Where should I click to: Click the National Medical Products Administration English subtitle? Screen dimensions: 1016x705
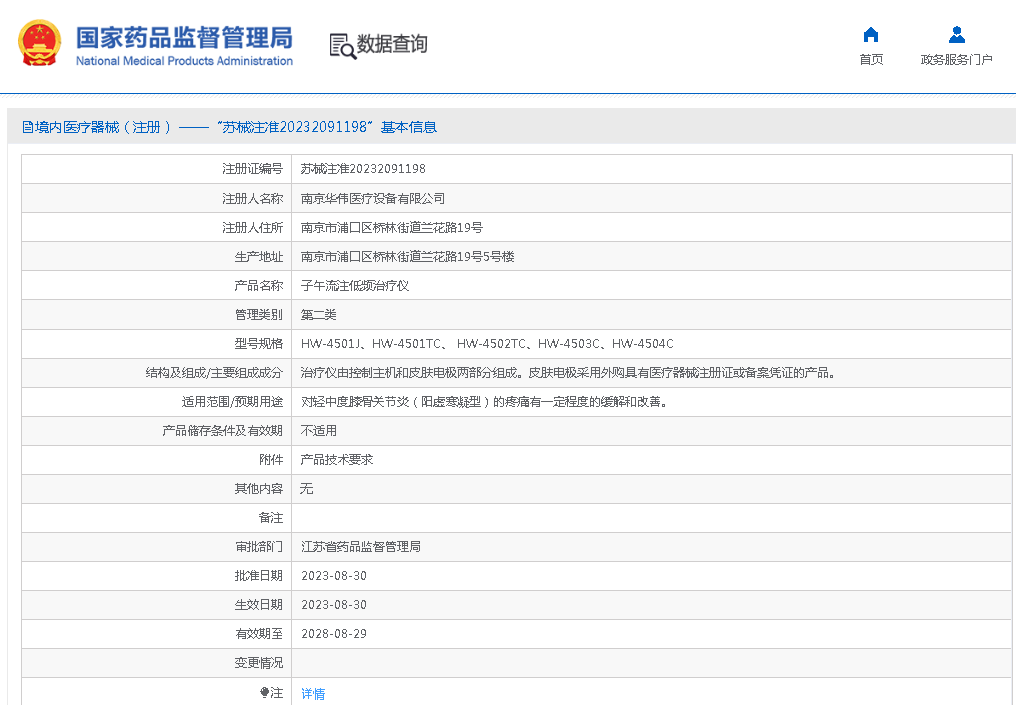pos(184,61)
